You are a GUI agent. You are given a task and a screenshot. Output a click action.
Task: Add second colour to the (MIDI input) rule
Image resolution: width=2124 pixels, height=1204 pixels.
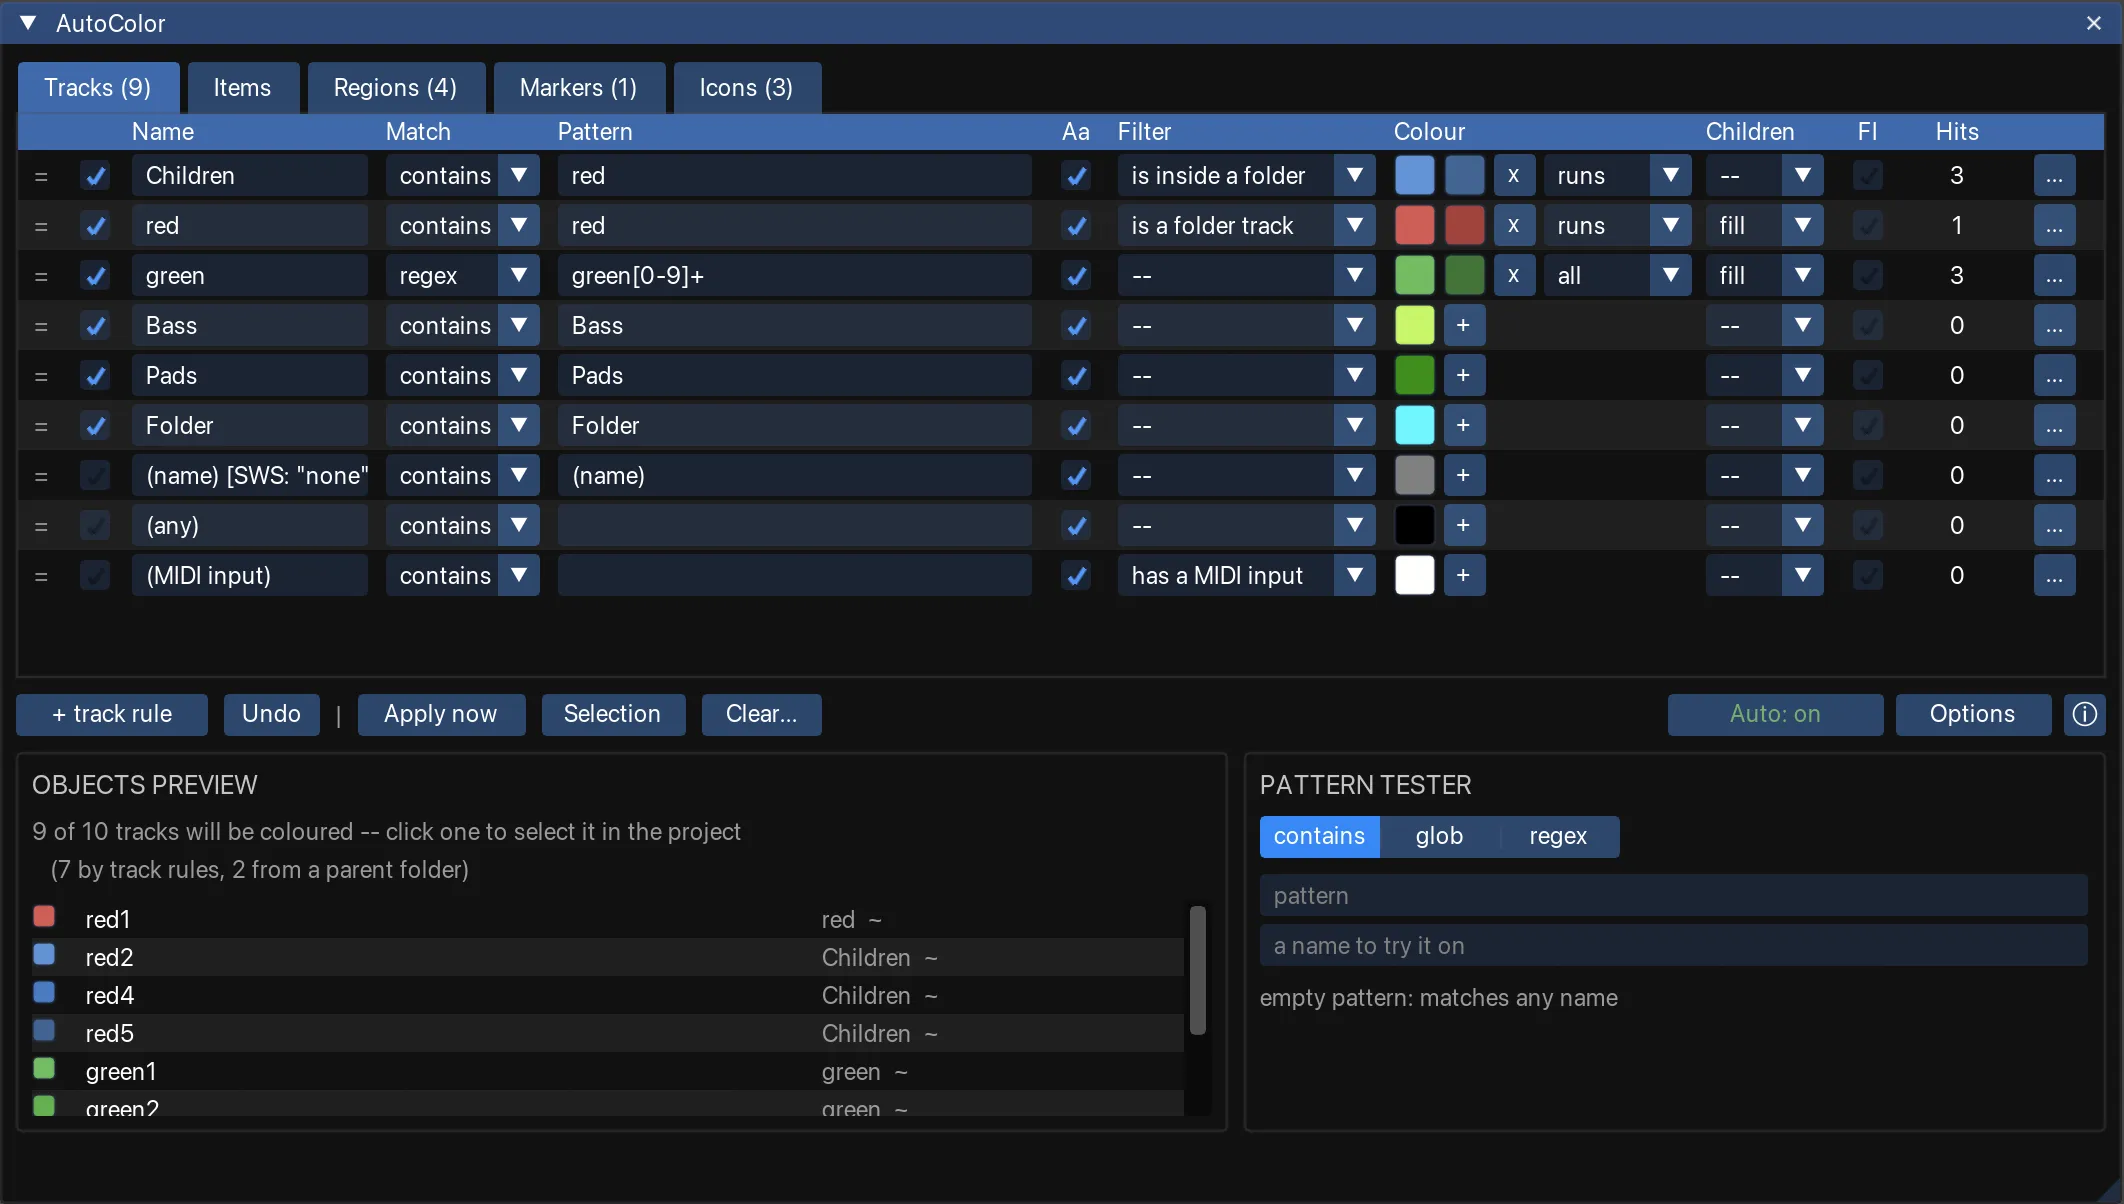pos(1464,576)
